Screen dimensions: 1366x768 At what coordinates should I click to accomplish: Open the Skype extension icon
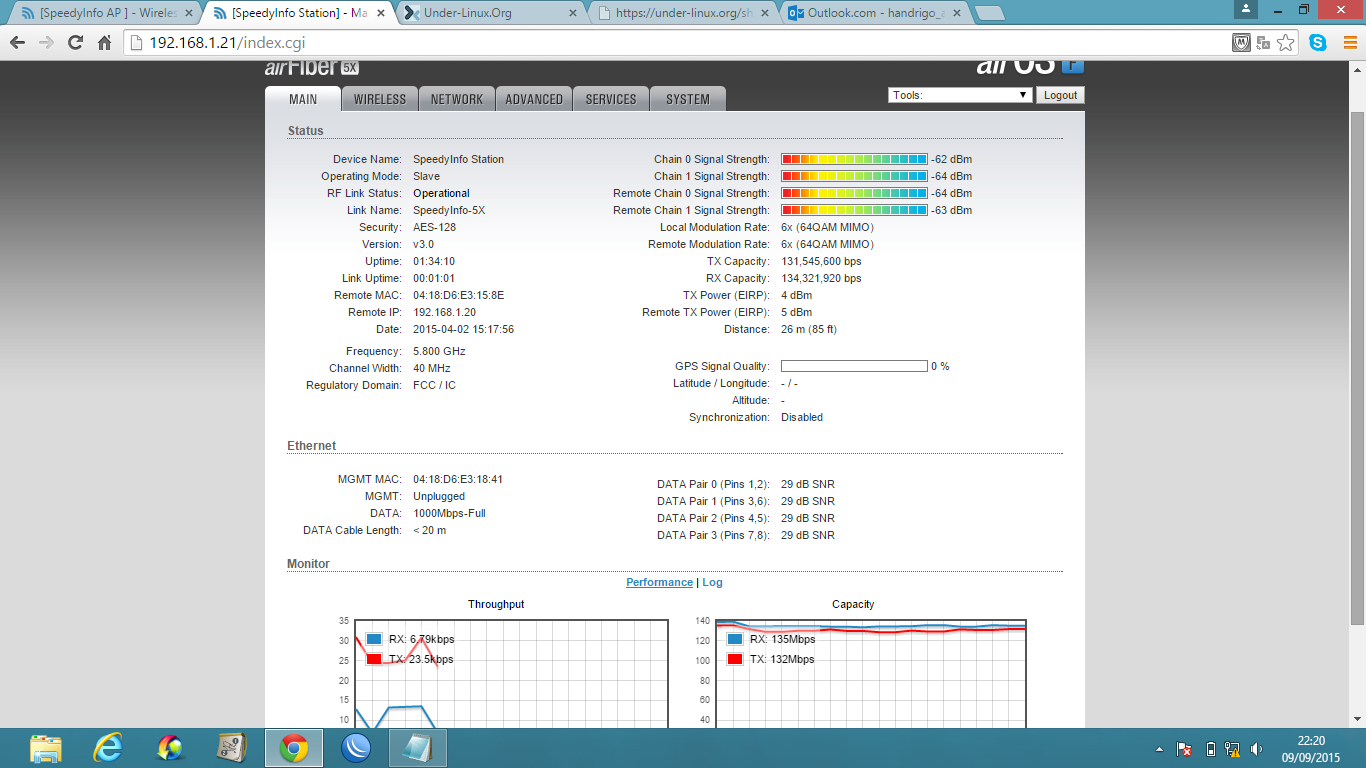tap(1318, 43)
